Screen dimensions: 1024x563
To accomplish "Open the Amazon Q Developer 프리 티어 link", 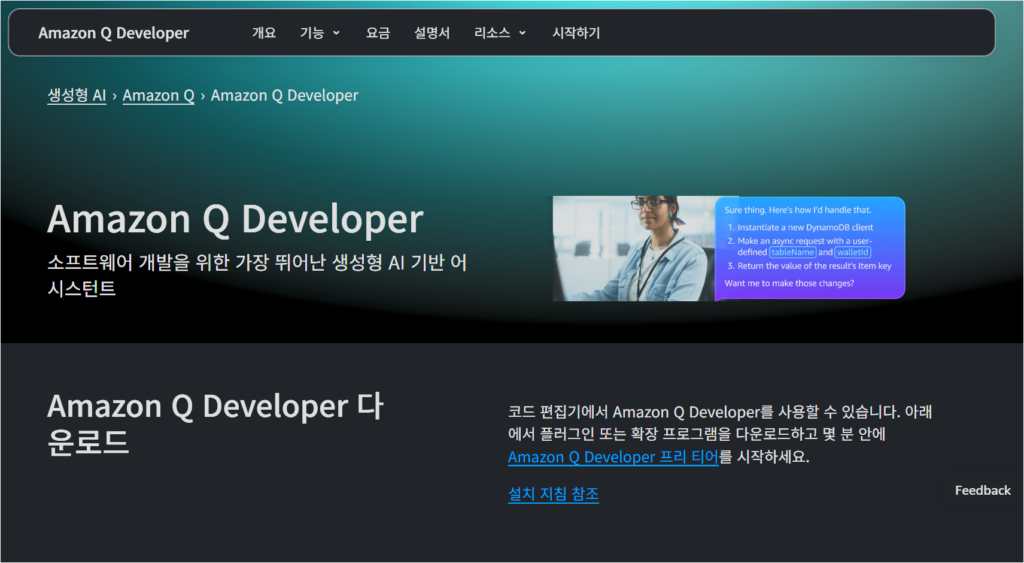I will (613, 457).
